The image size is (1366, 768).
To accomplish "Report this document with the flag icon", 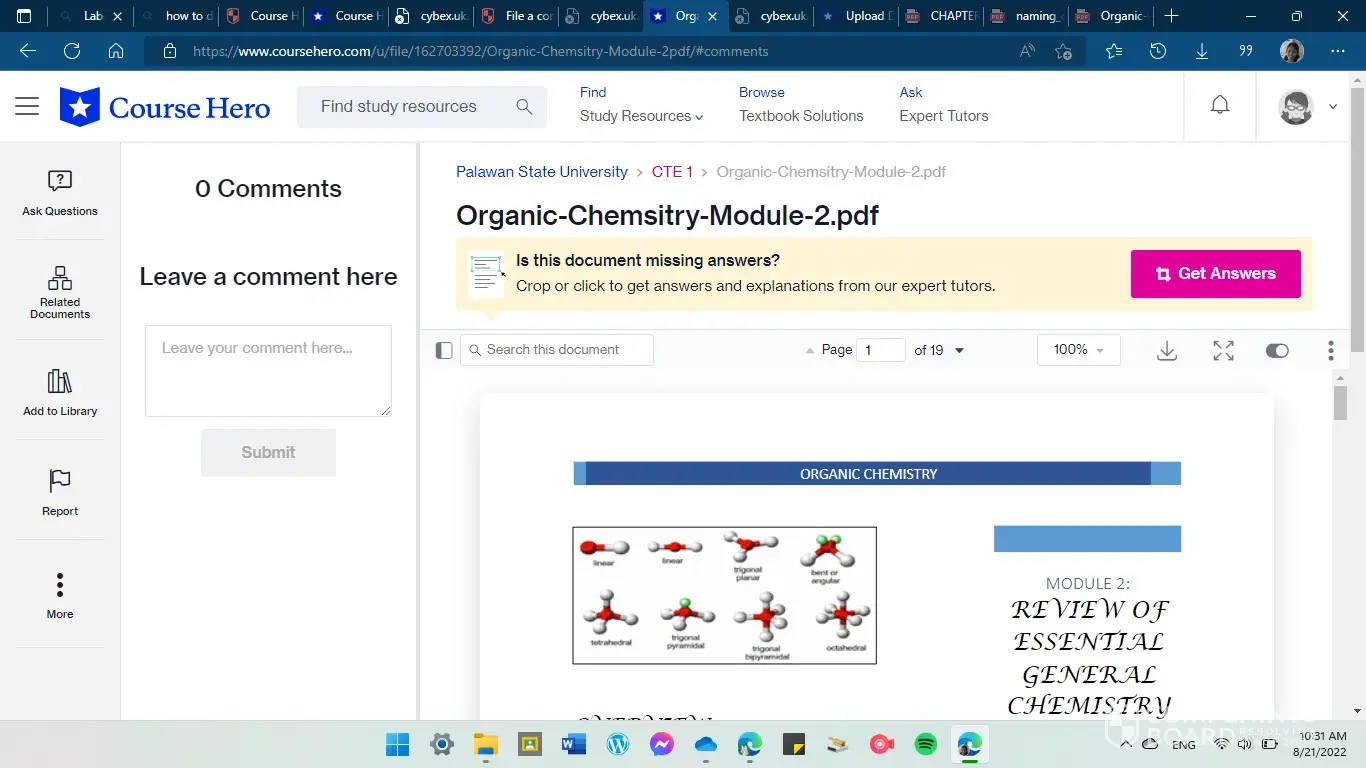I will coord(60,492).
